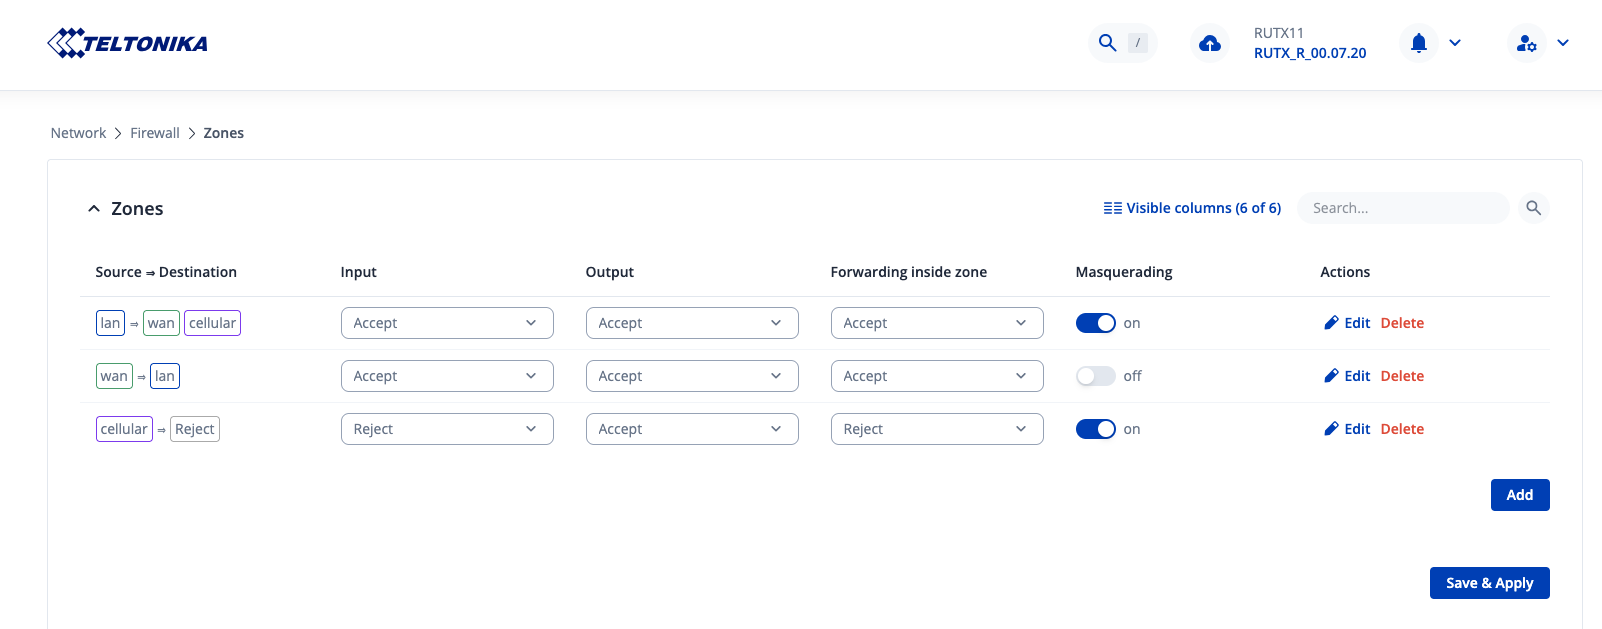Click Save & Apply
The image size is (1602, 629).
[1489, 583]
